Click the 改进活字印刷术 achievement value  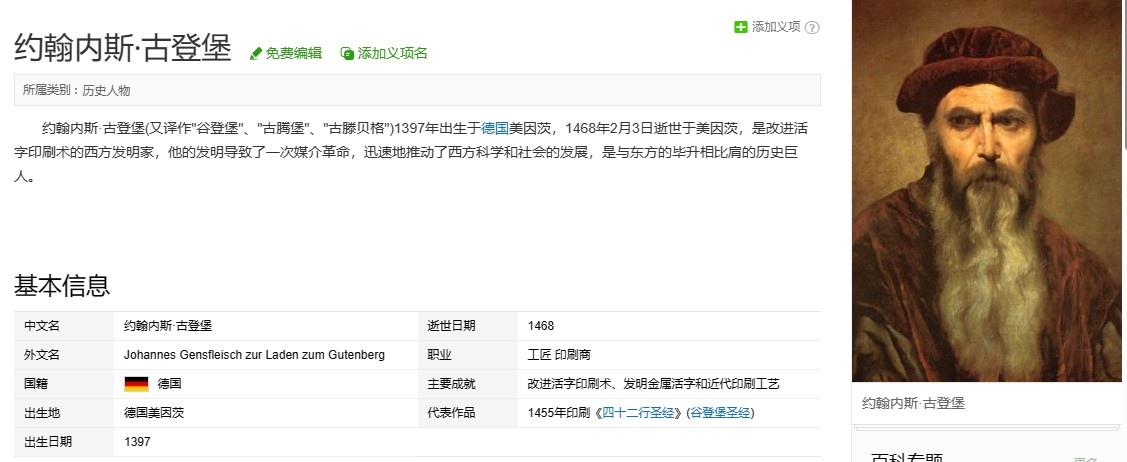click(653, 384)
